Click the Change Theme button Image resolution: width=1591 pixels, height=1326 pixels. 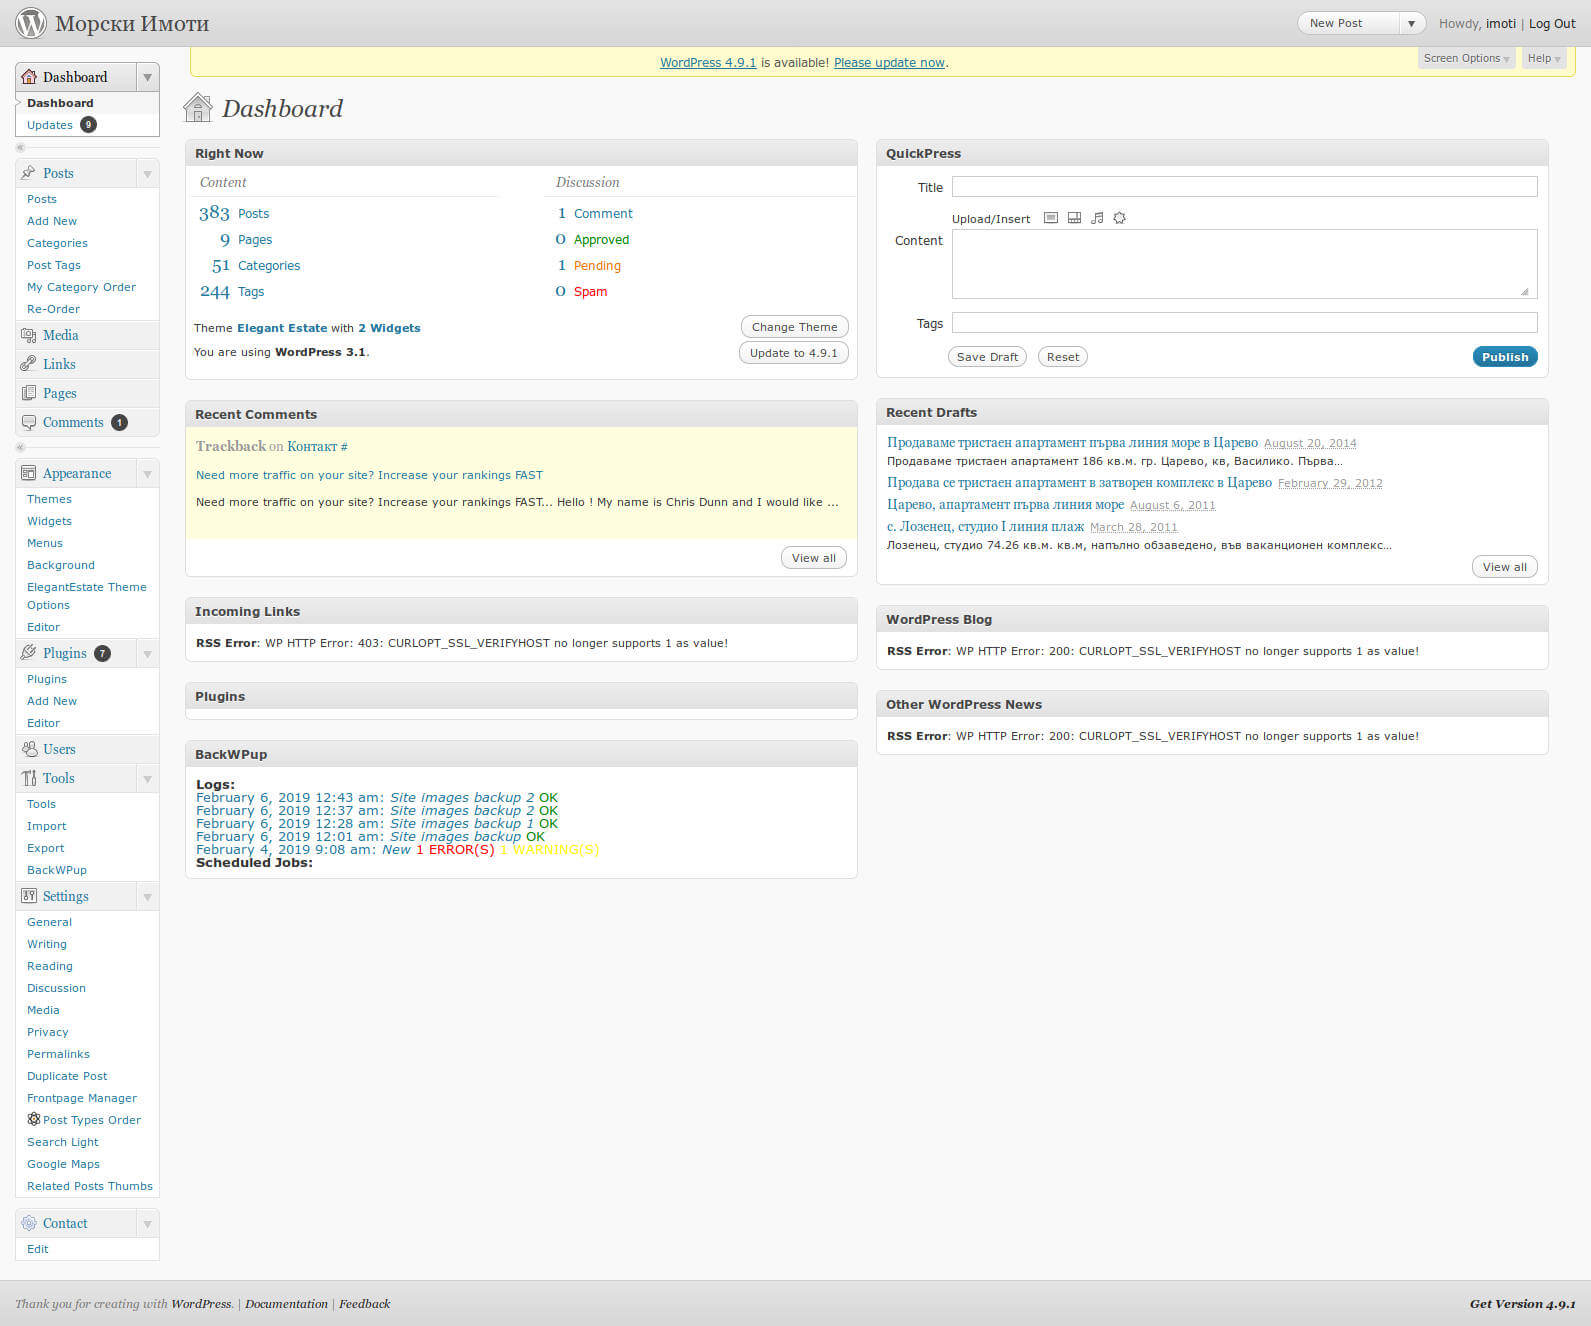(x=795, y=327)
